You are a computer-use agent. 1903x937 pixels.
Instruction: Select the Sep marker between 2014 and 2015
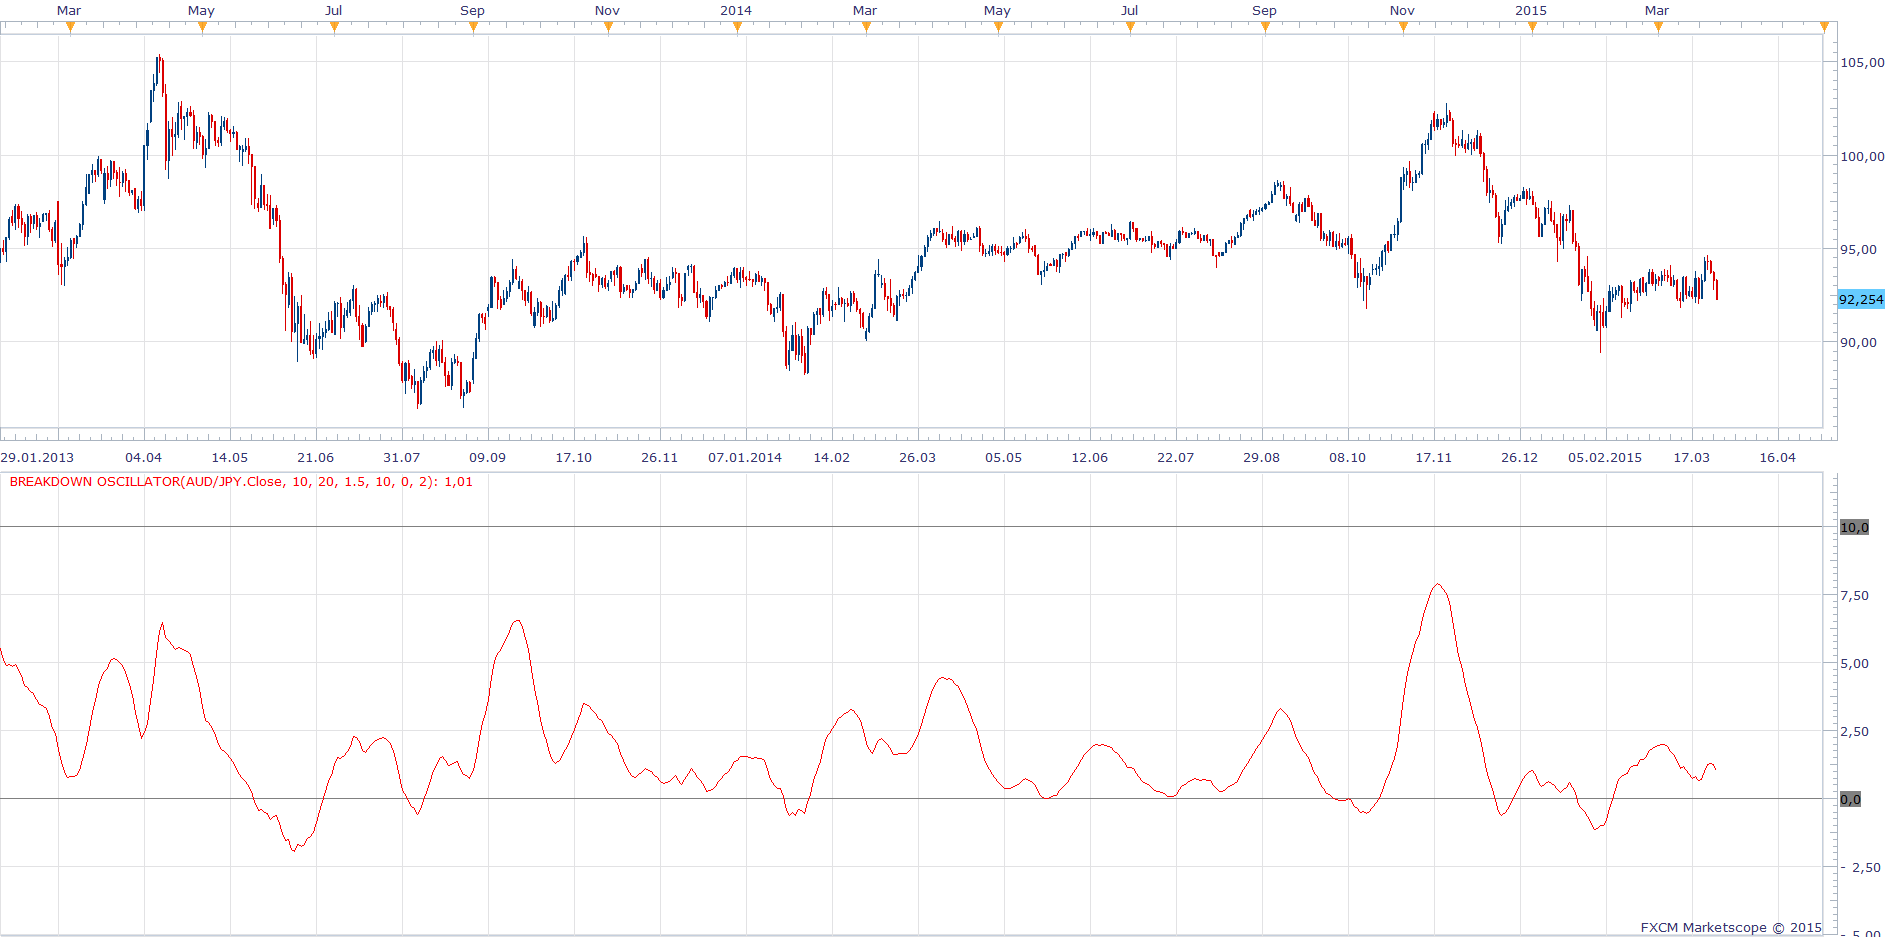pos(1265,27)
